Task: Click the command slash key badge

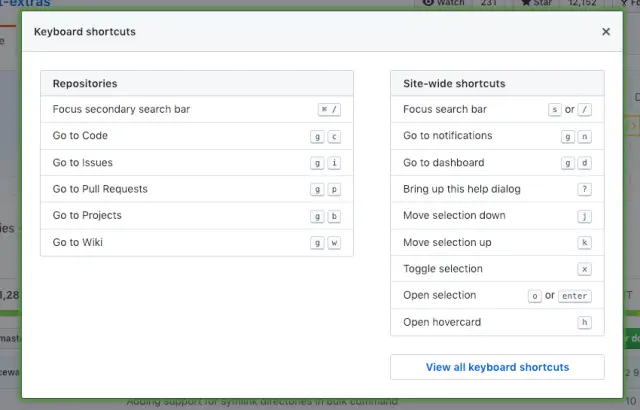Action: (329, 110)
